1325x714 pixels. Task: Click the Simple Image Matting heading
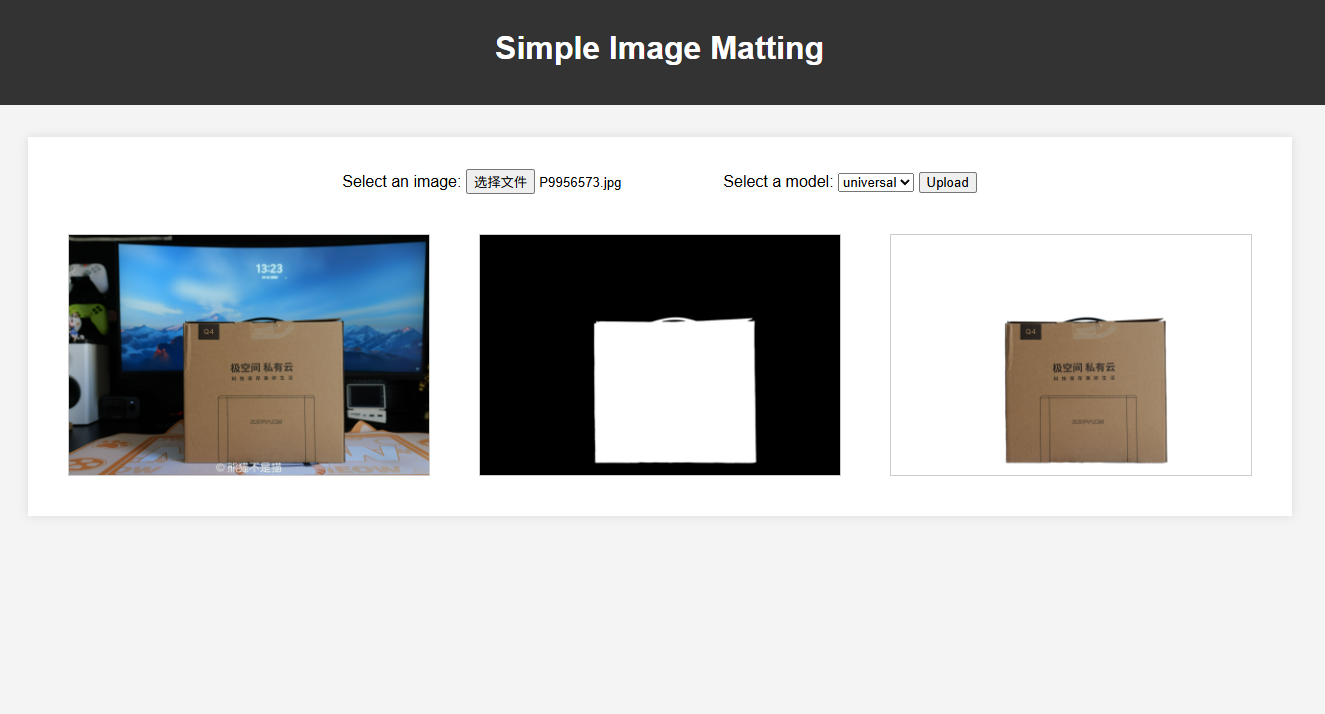point(660,48)
